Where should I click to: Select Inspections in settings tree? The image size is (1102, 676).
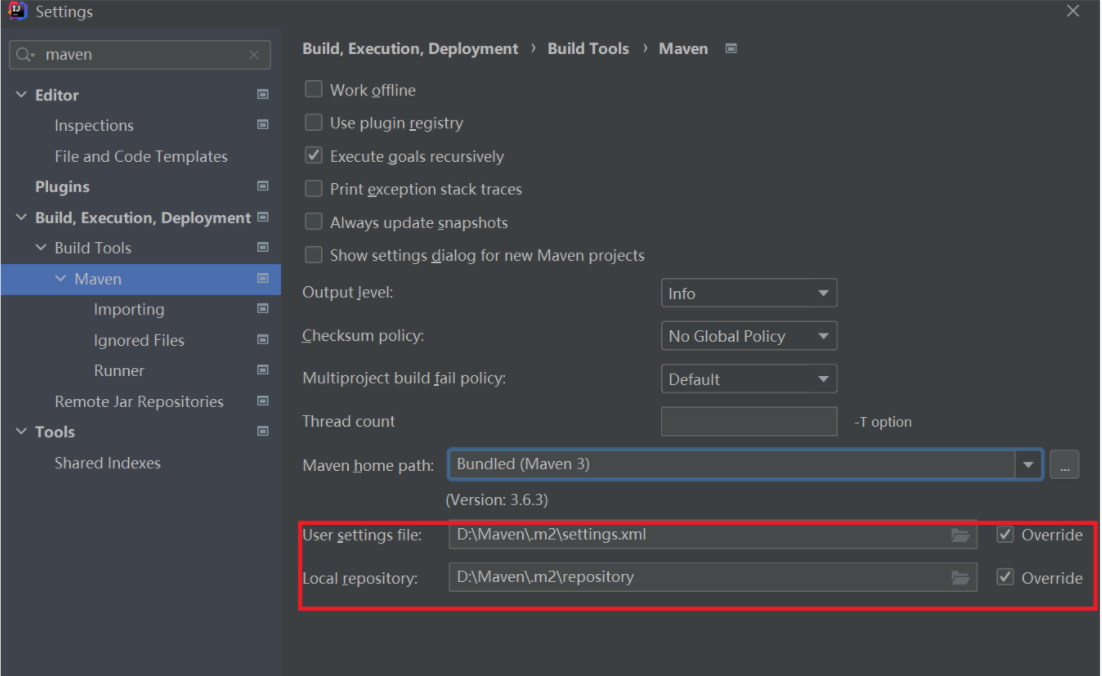click(94, 125)
